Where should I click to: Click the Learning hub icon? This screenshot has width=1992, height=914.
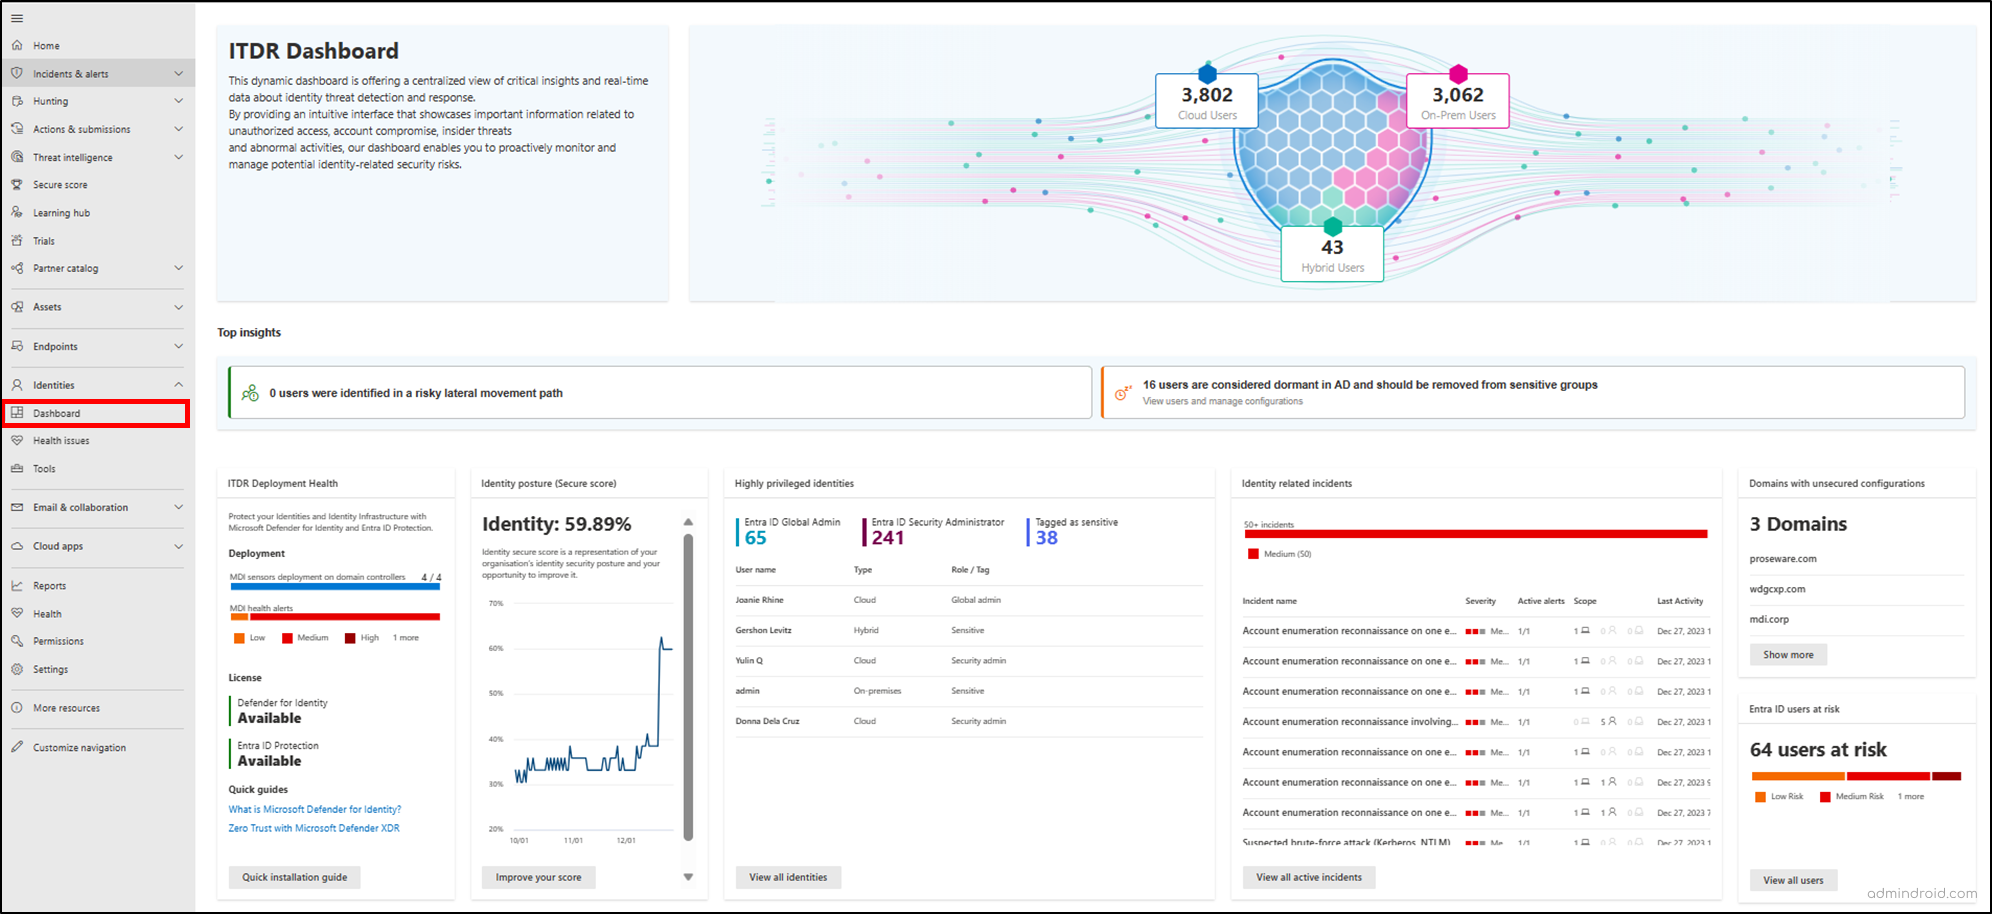pos(17,212)
